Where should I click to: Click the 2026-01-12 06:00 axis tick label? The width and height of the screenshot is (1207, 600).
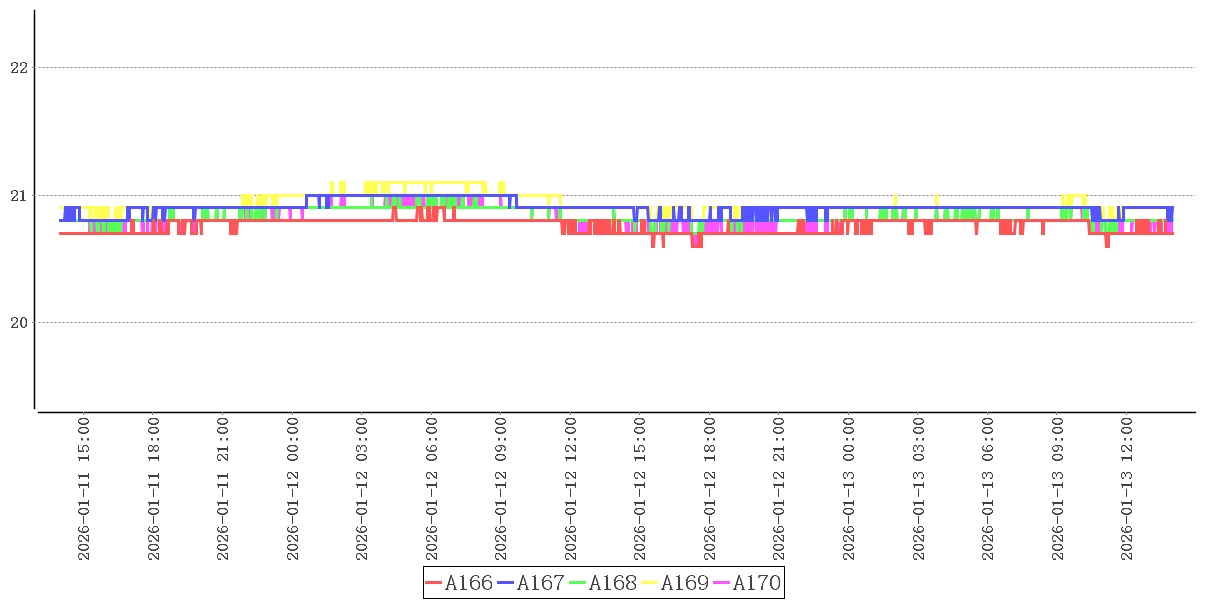[x=432, y=489]
